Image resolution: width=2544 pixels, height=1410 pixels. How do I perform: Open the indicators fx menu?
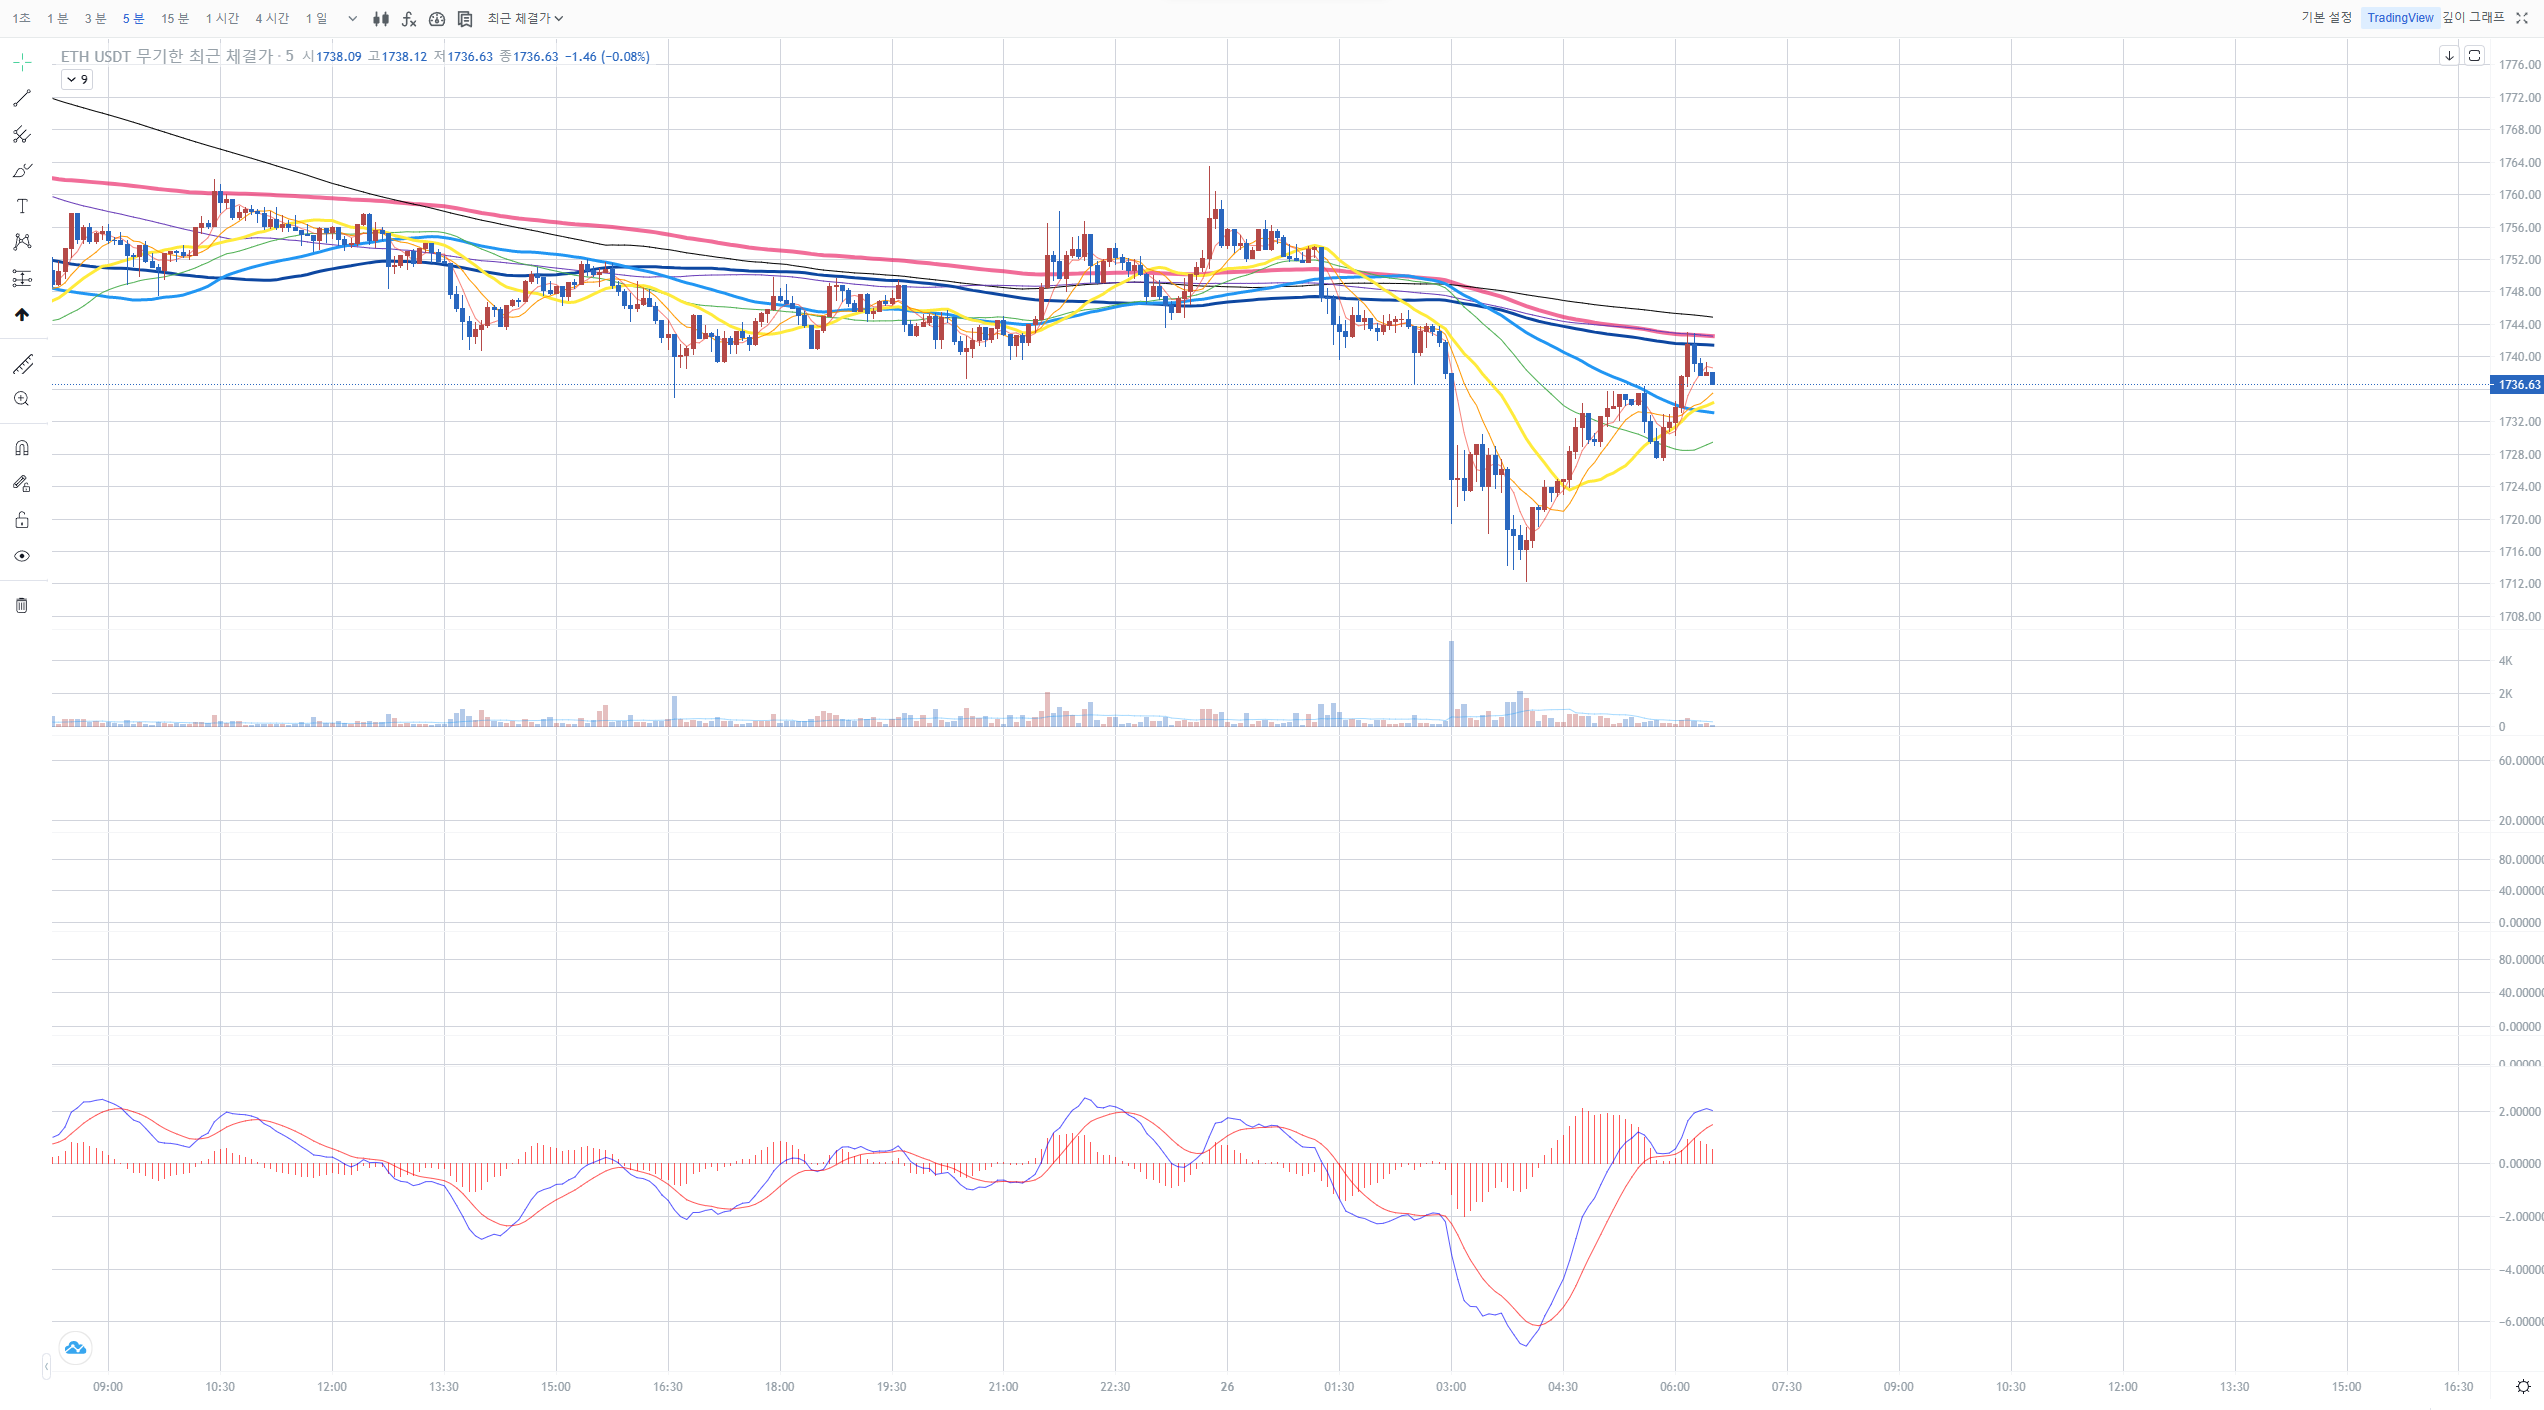point(409,19)
